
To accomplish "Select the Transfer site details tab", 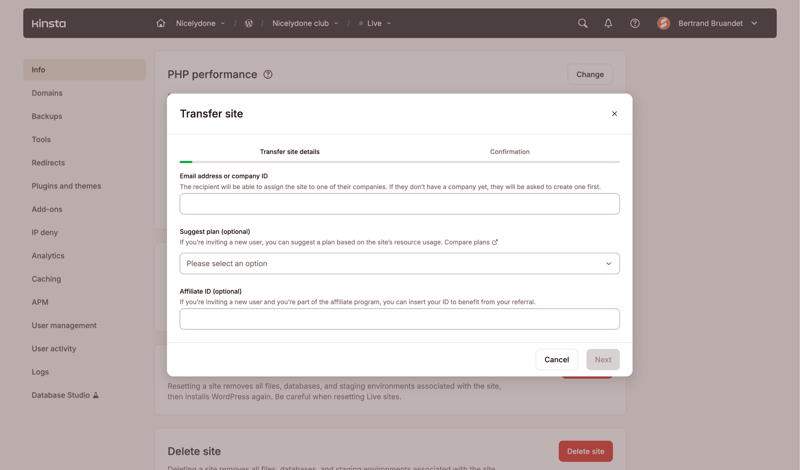I will (290, 152).
